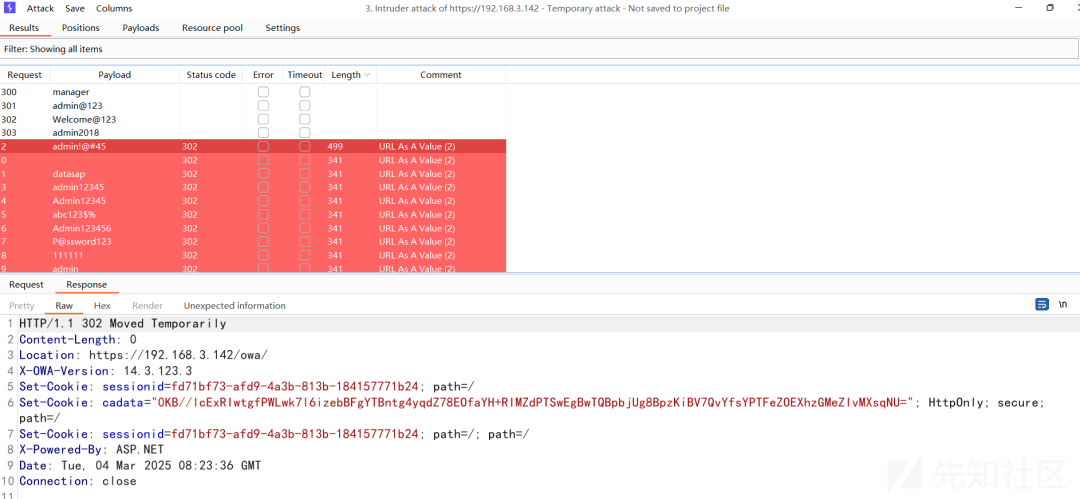Select the datasap payload row

[x=253, y=174]
